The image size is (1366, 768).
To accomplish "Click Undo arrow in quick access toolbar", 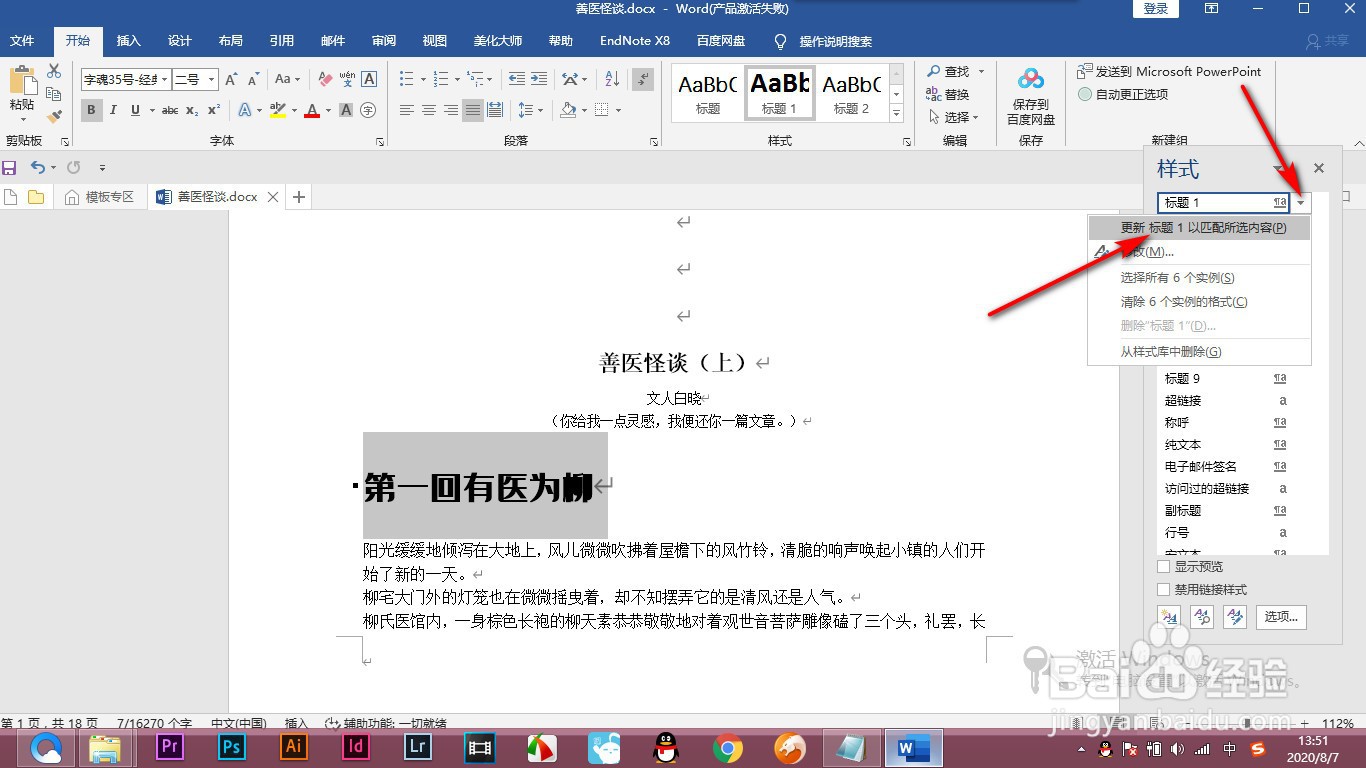I will coord(37,167).
